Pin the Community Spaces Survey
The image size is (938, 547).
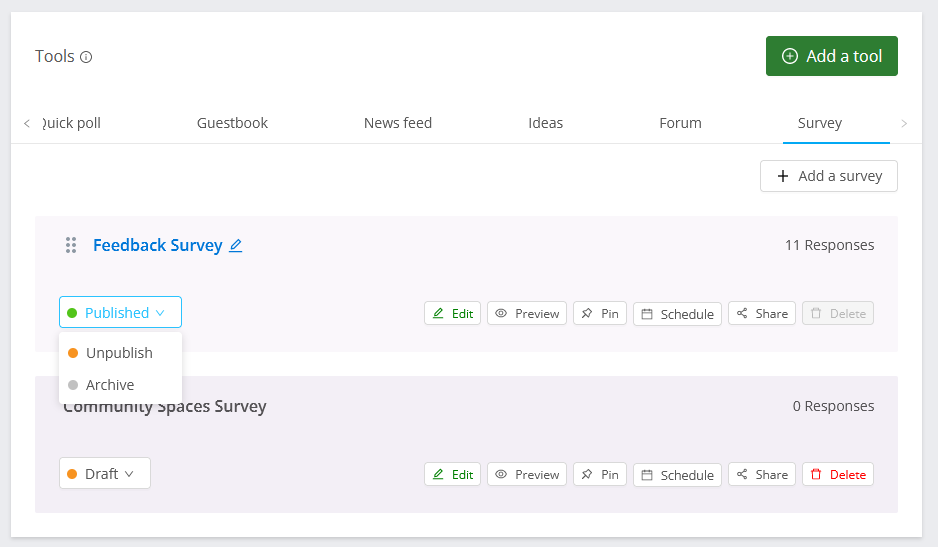pyautogui.click(x=600, y=475)
